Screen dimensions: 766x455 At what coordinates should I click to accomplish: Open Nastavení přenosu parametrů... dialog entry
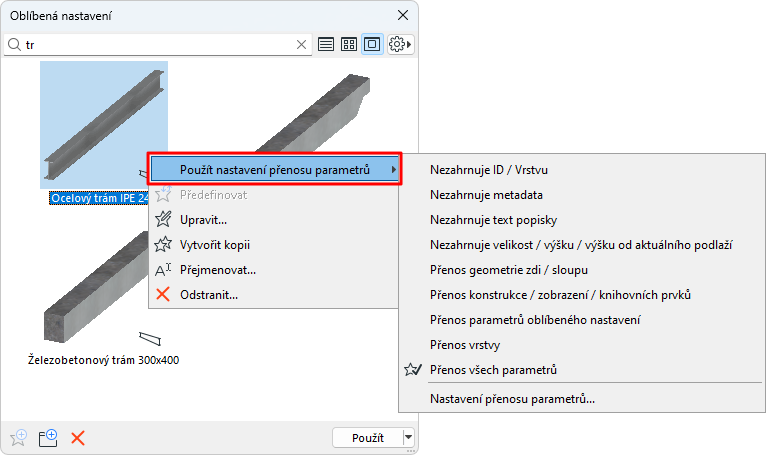(512, 399)
